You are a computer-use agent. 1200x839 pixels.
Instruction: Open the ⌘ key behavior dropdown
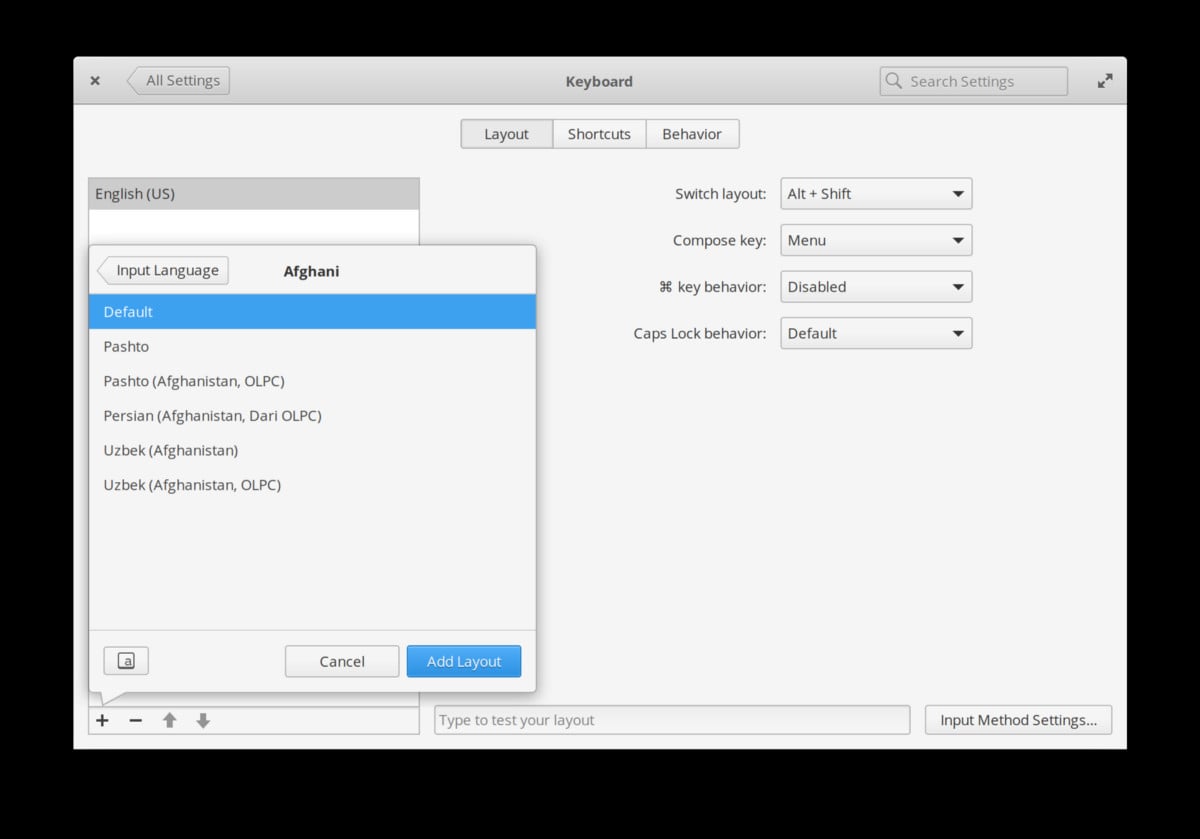875,287
